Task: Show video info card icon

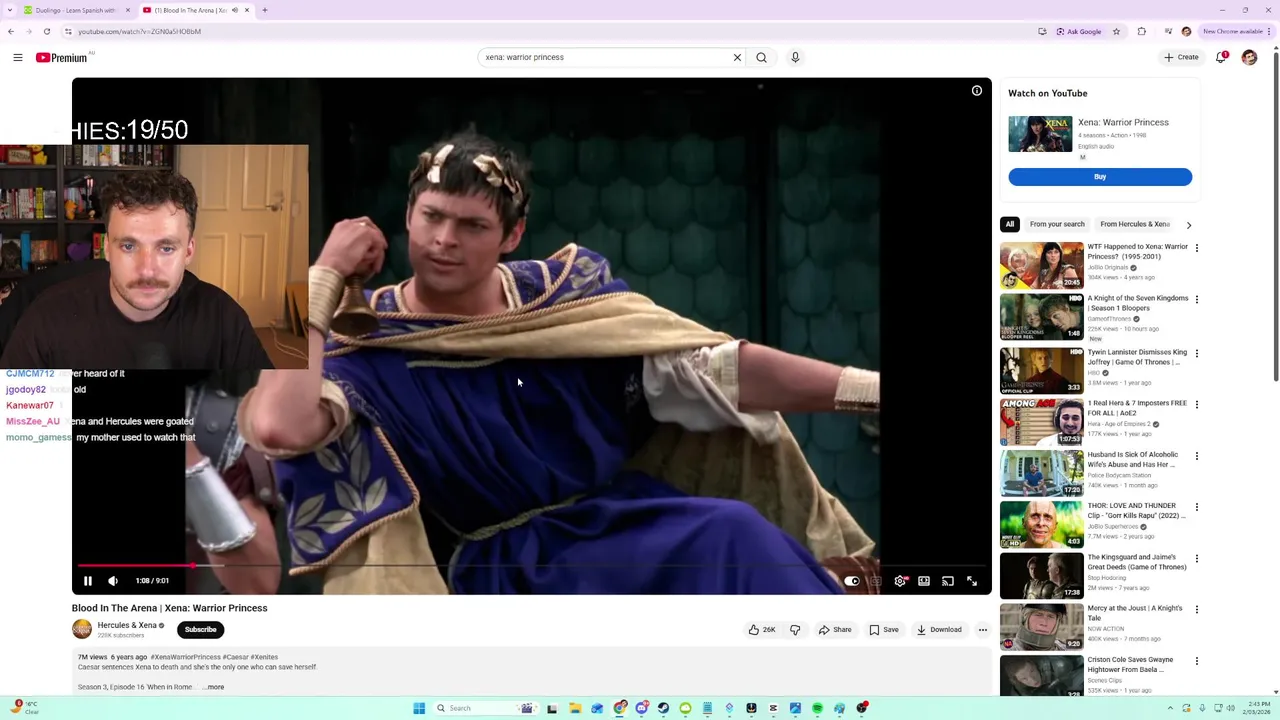Action: pyautogui.click(x=977, y=91)
